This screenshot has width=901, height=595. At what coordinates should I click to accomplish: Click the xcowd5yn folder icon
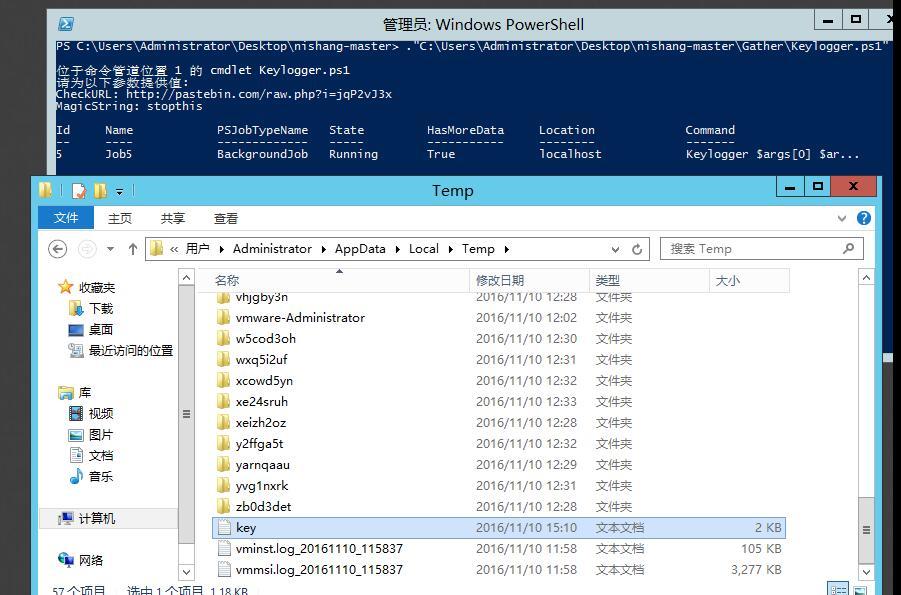pos(224,381)
